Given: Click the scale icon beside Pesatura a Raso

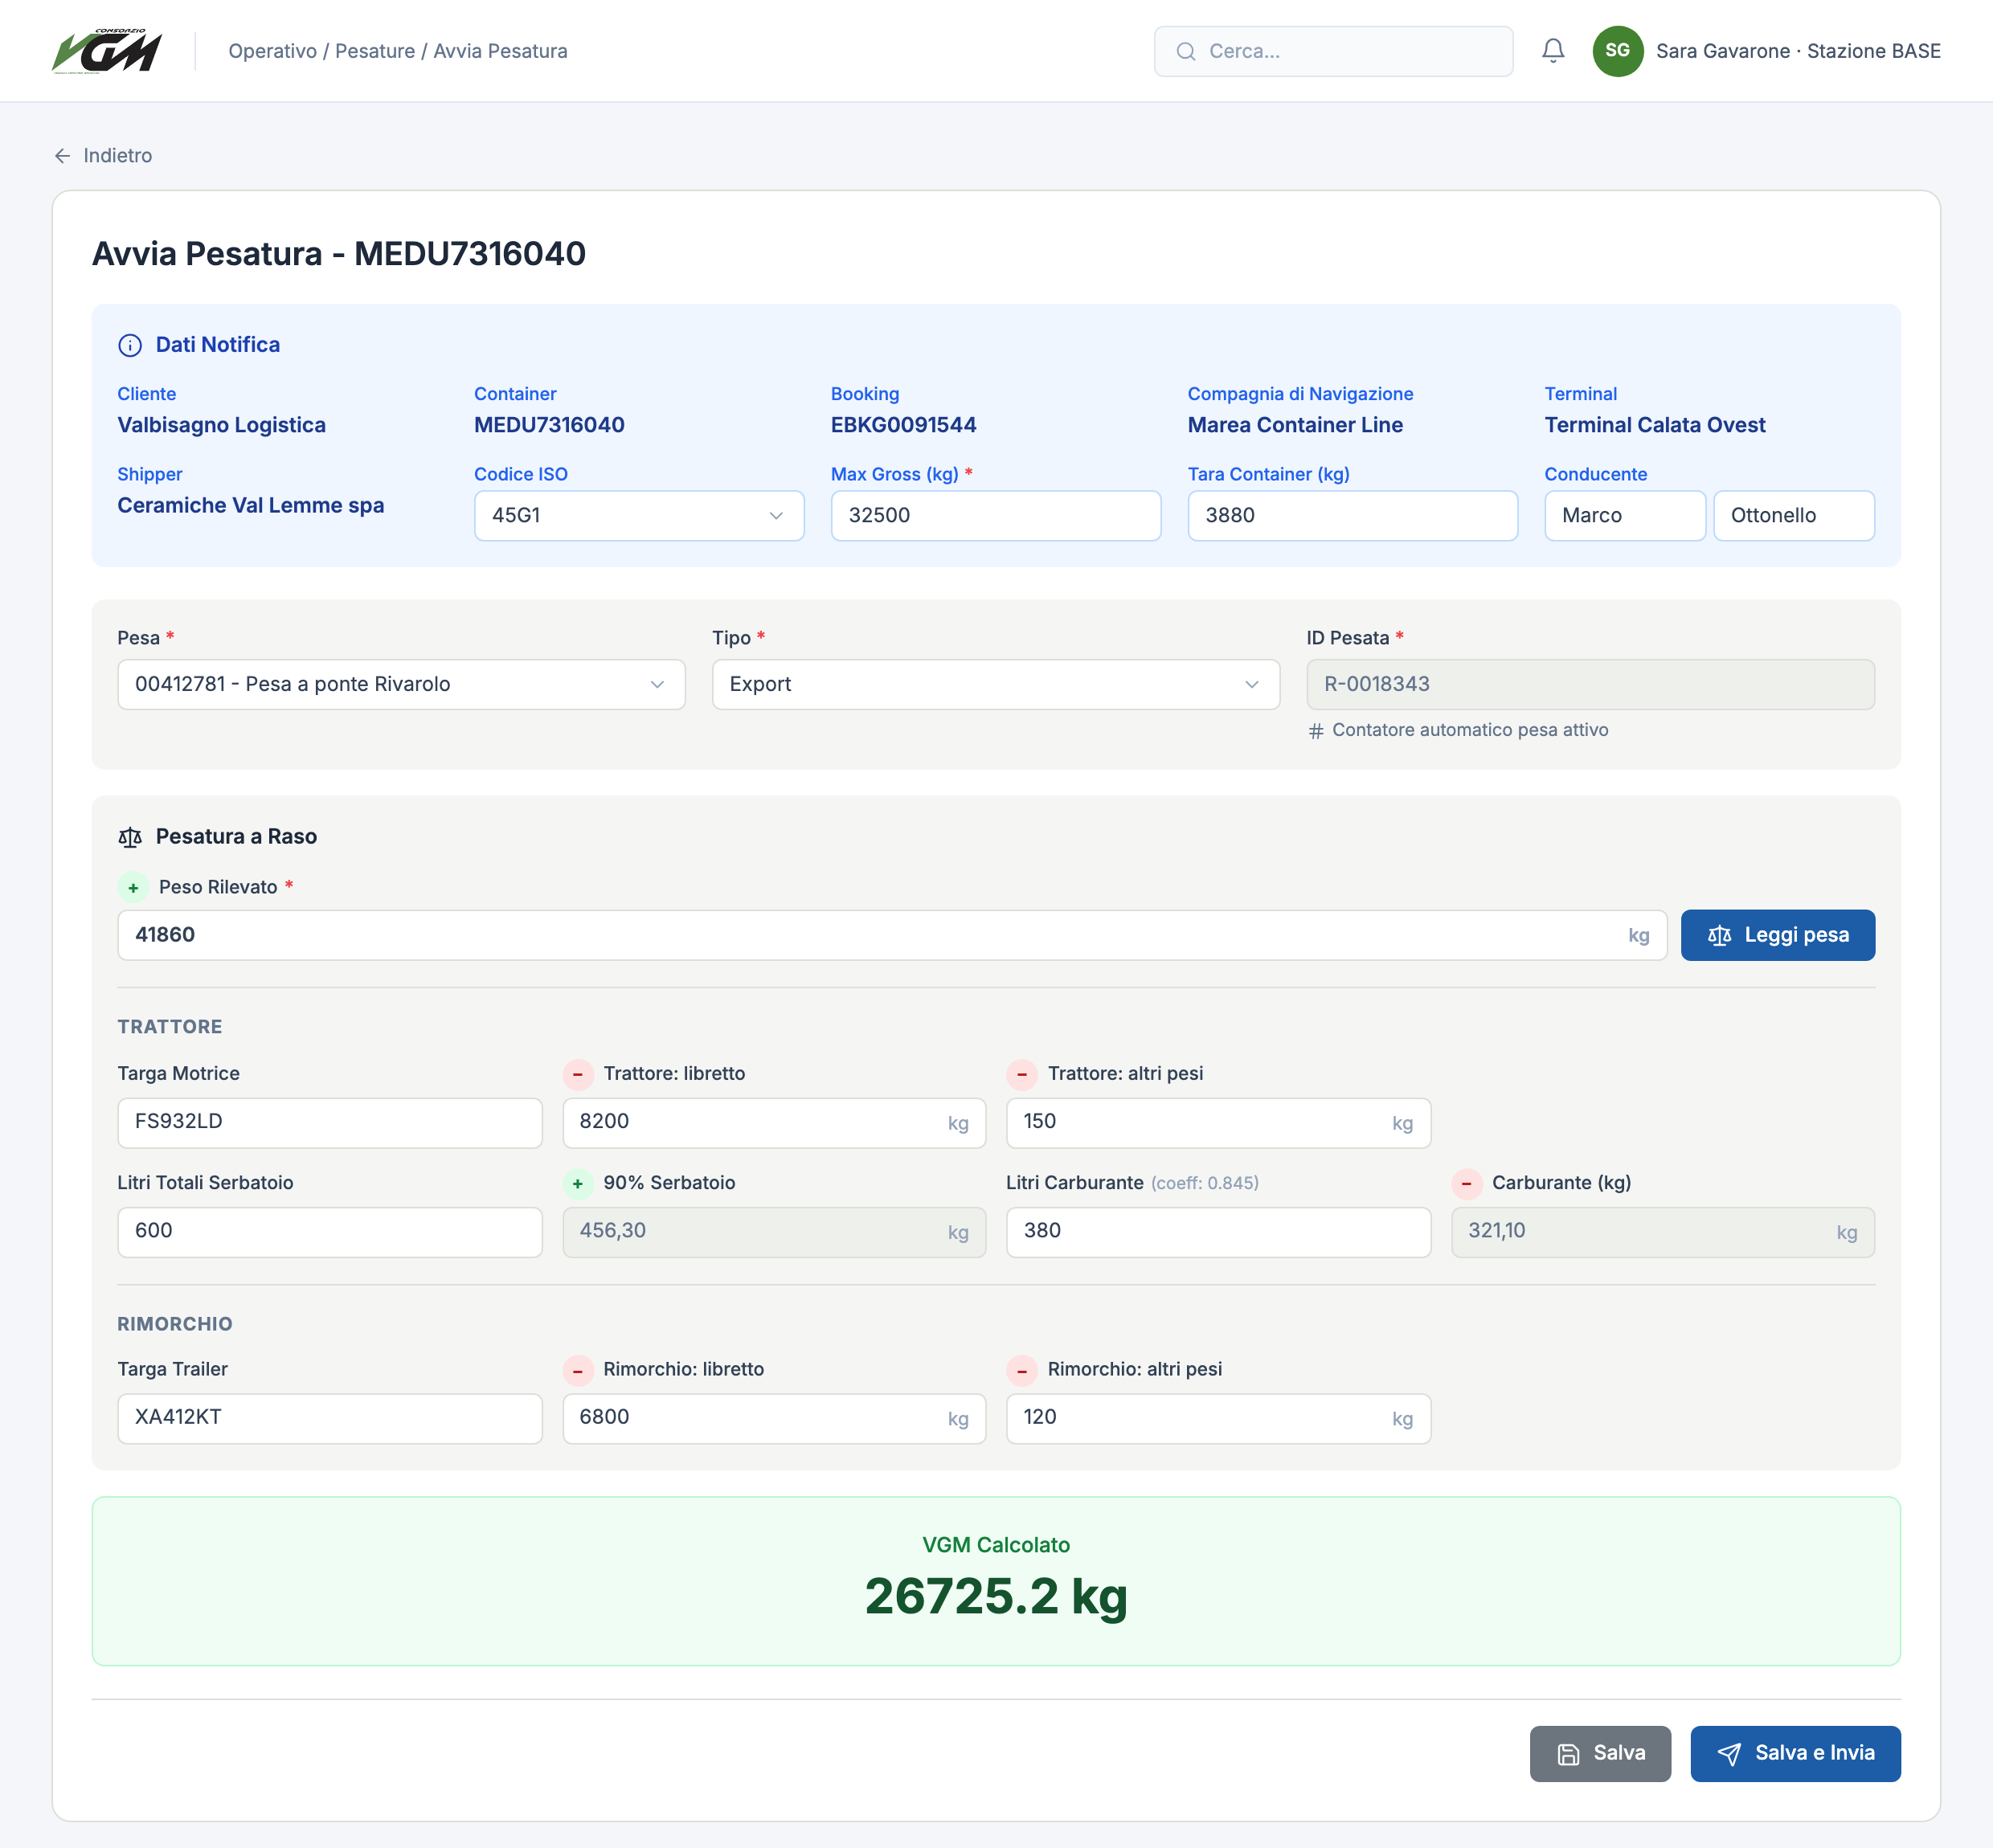Looking at the screenshot, I should [130, 837].
